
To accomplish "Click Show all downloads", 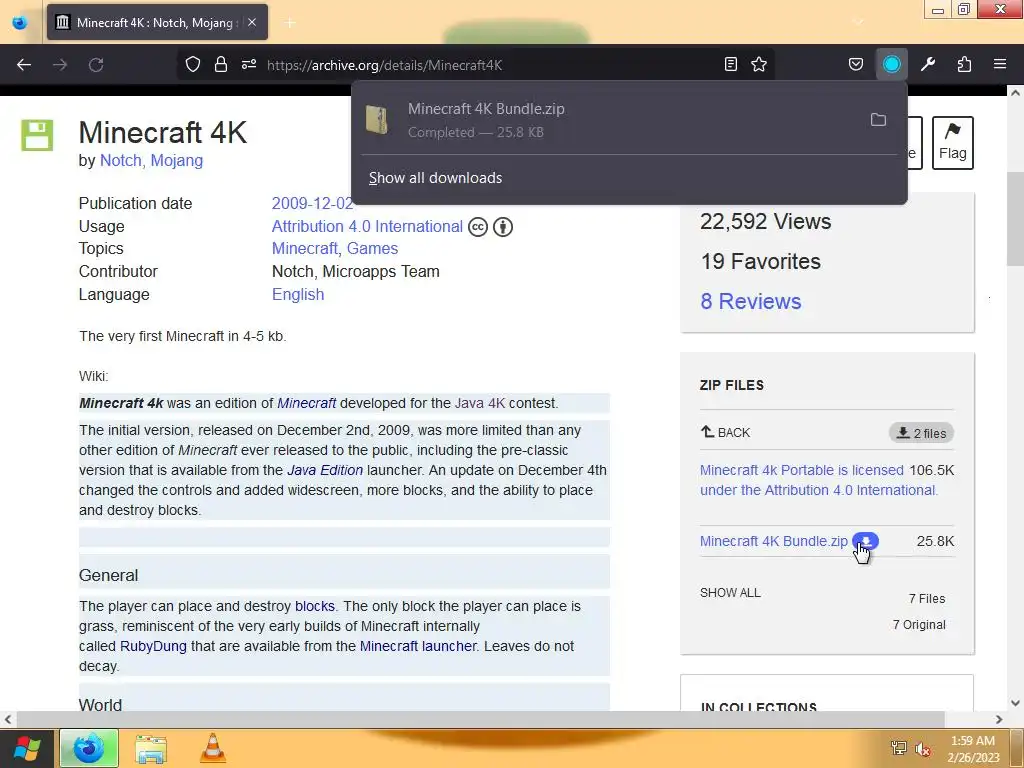I will (436, 178).
